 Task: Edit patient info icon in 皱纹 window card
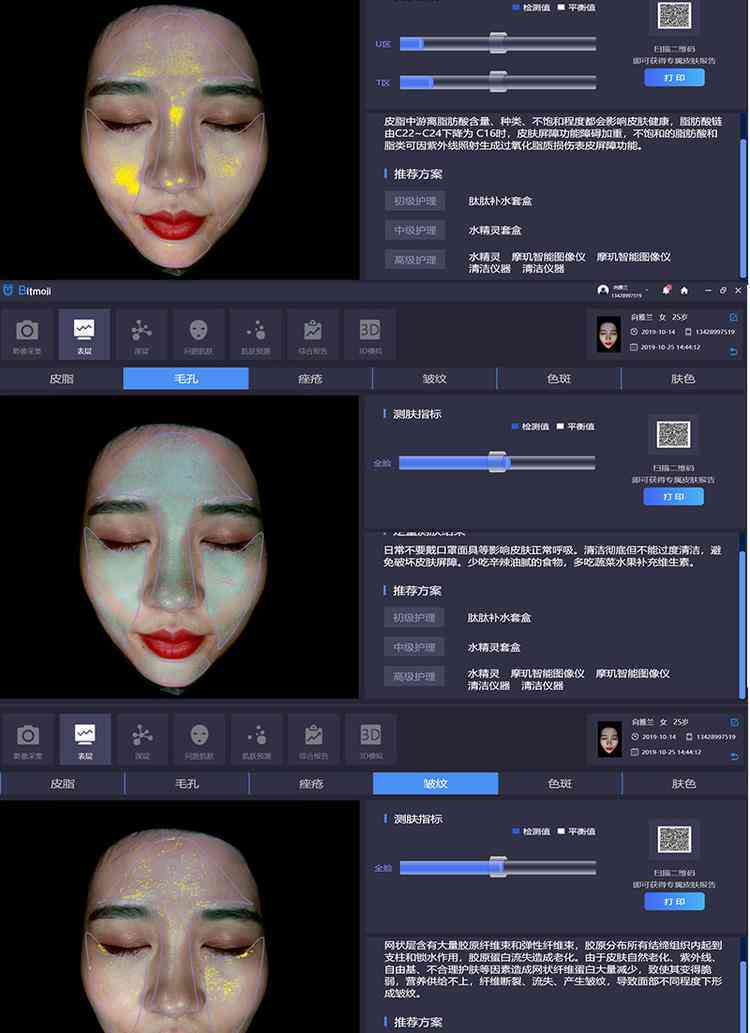[x=734, y=723]
